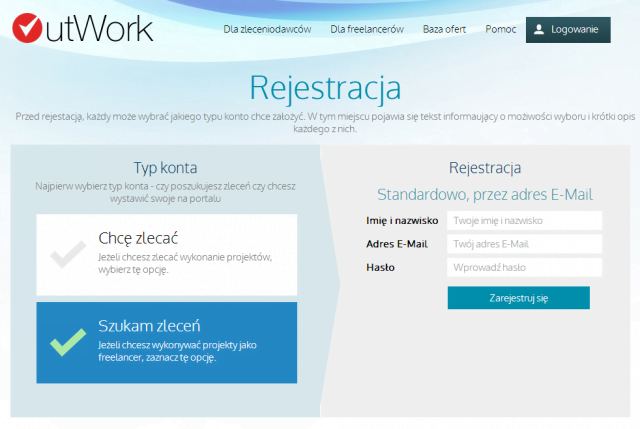Open Baza ofert in the navigation

pos(444,30)
